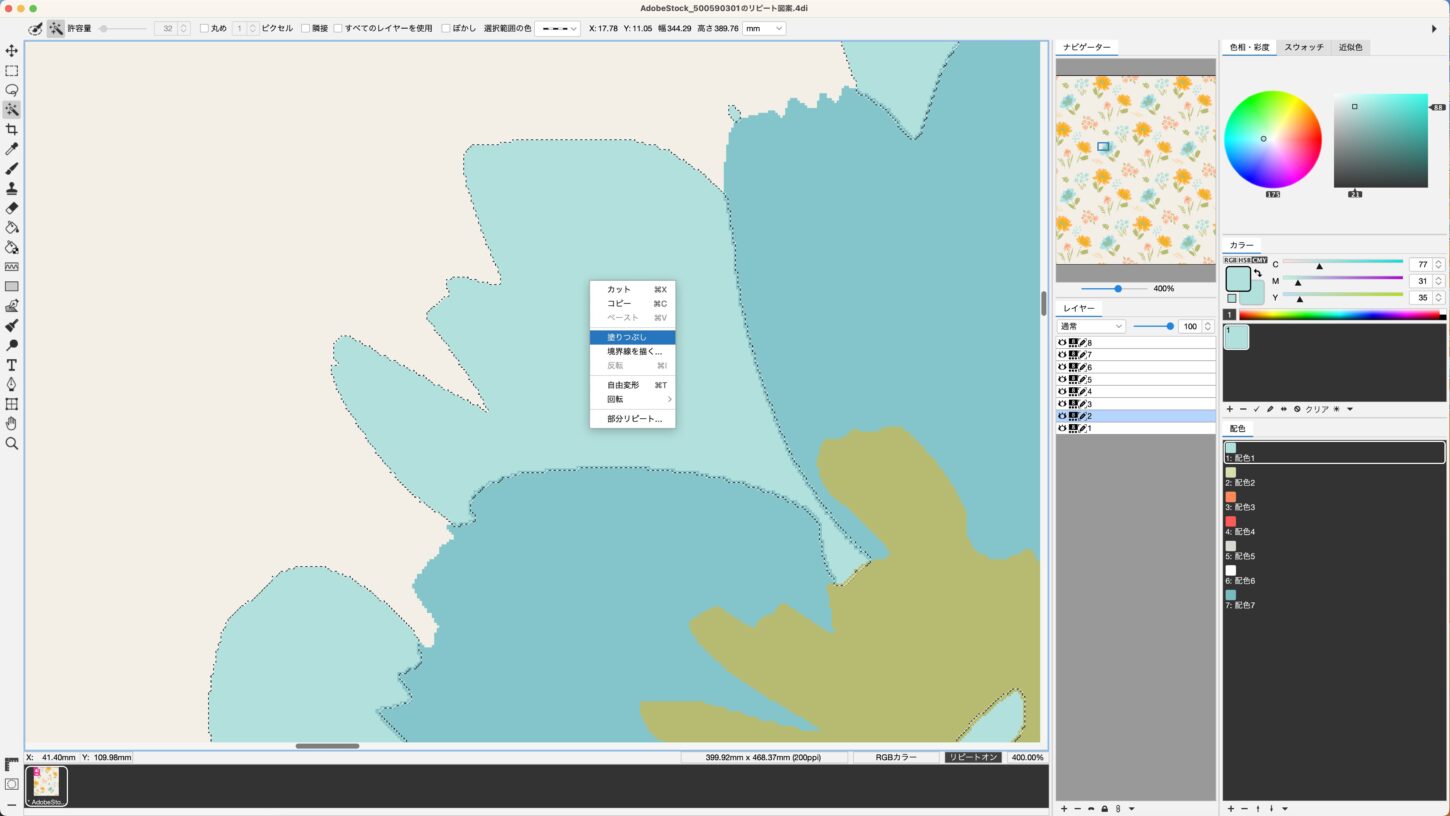
Task: Open the 選択範囲の色 line style dropdown
Action: pos(557,29)
